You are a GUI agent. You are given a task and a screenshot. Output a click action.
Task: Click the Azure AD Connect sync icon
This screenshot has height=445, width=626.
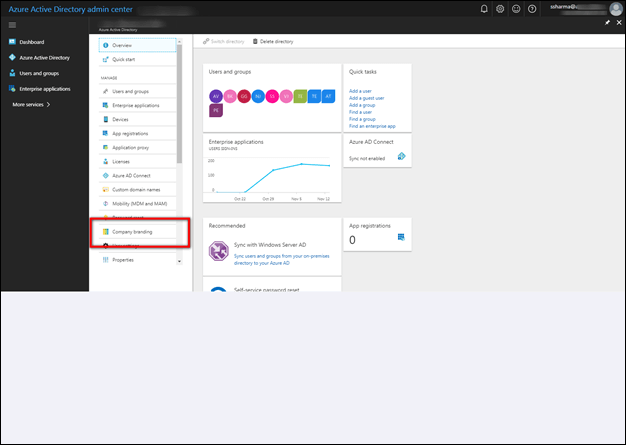[401, 156]
